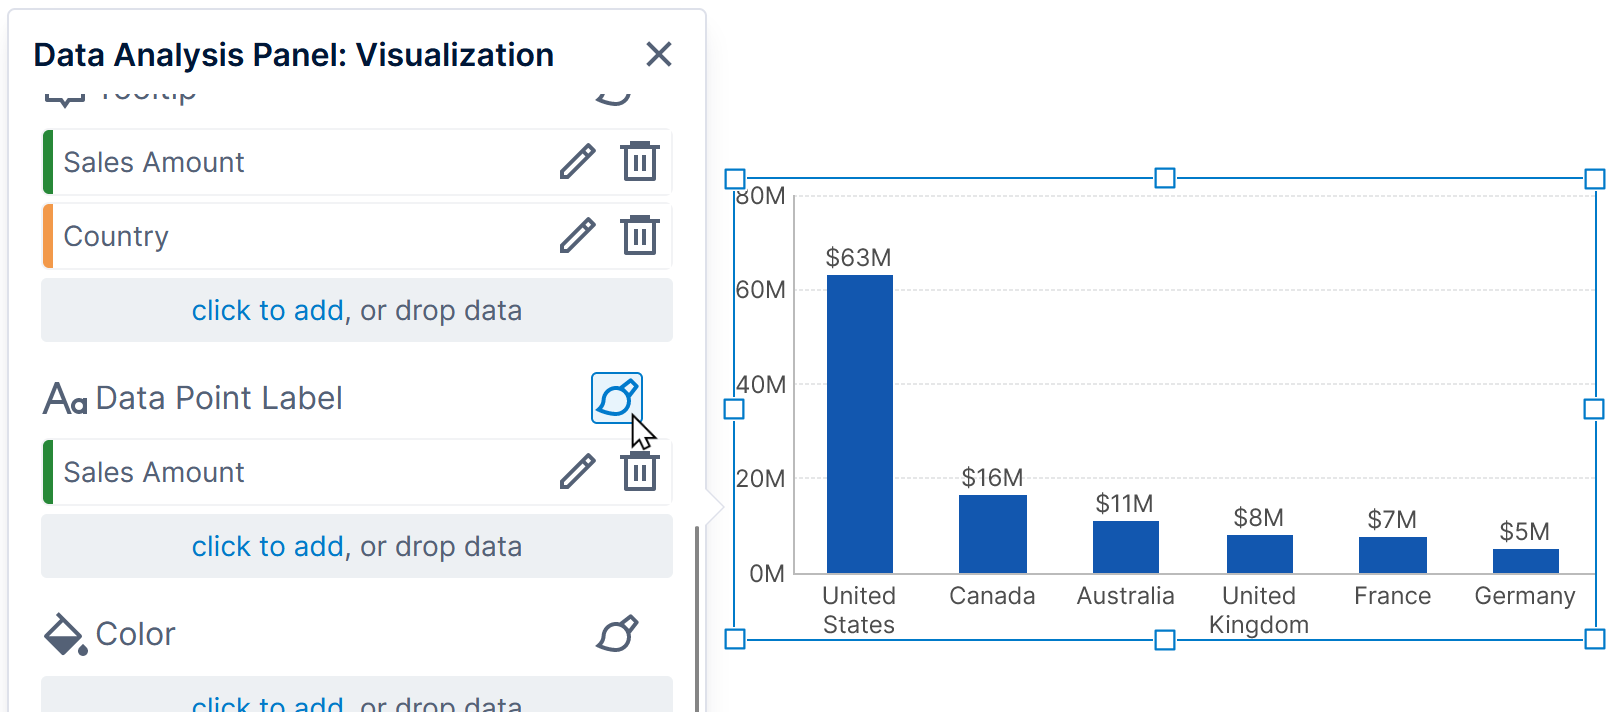Click to add data under Tooltip
Viewport: 1621px width, 712px height.
tap(267, 311)
